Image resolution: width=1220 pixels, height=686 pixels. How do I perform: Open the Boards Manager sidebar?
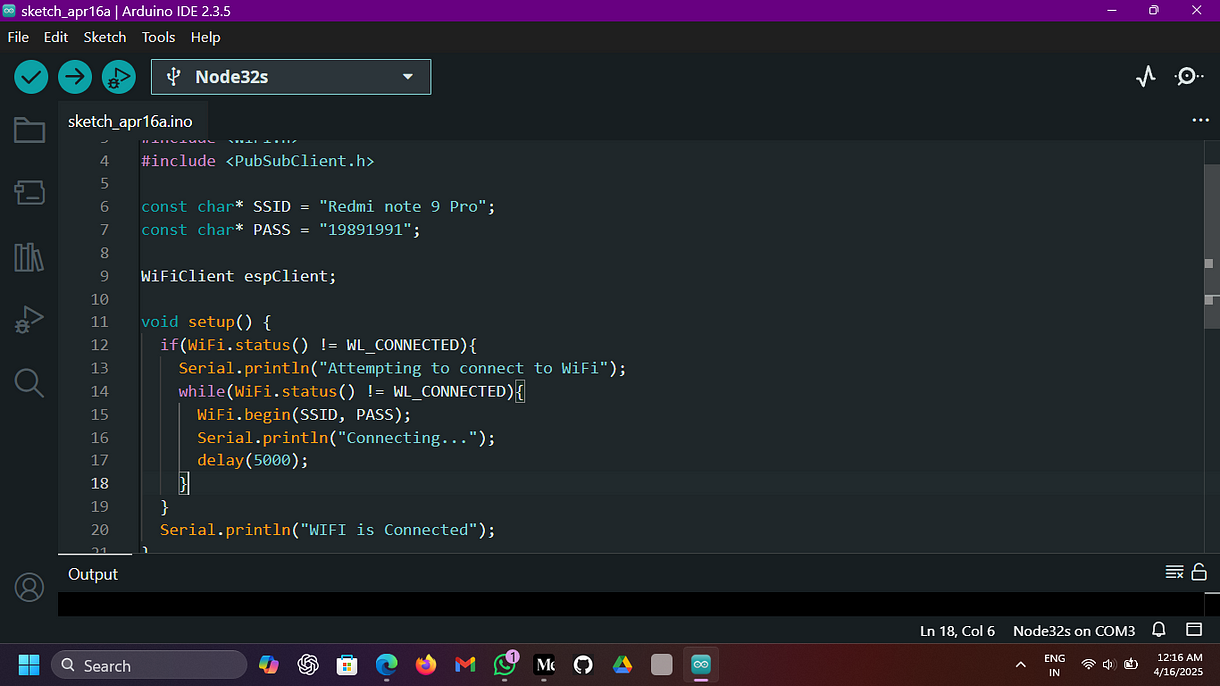pos(29,193)
